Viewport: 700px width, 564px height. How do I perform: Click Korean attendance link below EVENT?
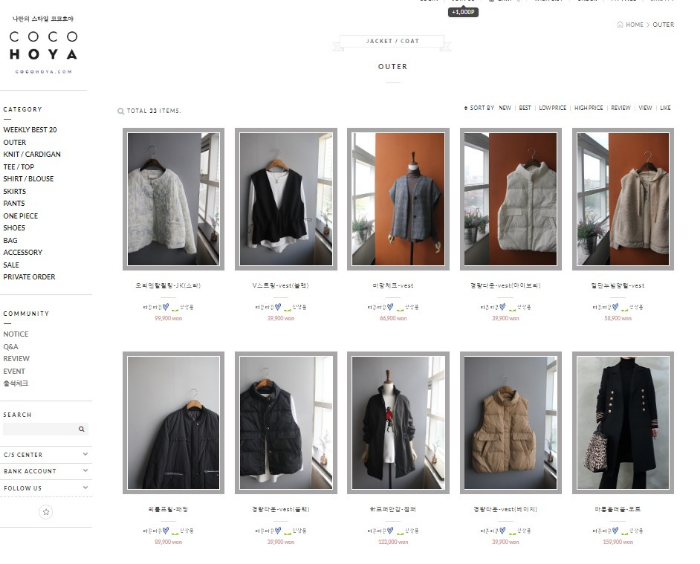coord(16,383)
